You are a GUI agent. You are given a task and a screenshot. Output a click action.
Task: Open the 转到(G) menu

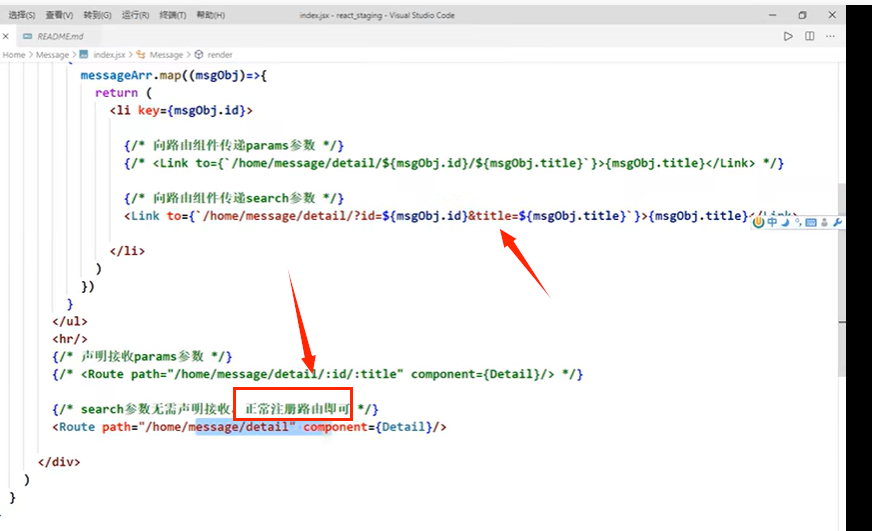[97, 15]
